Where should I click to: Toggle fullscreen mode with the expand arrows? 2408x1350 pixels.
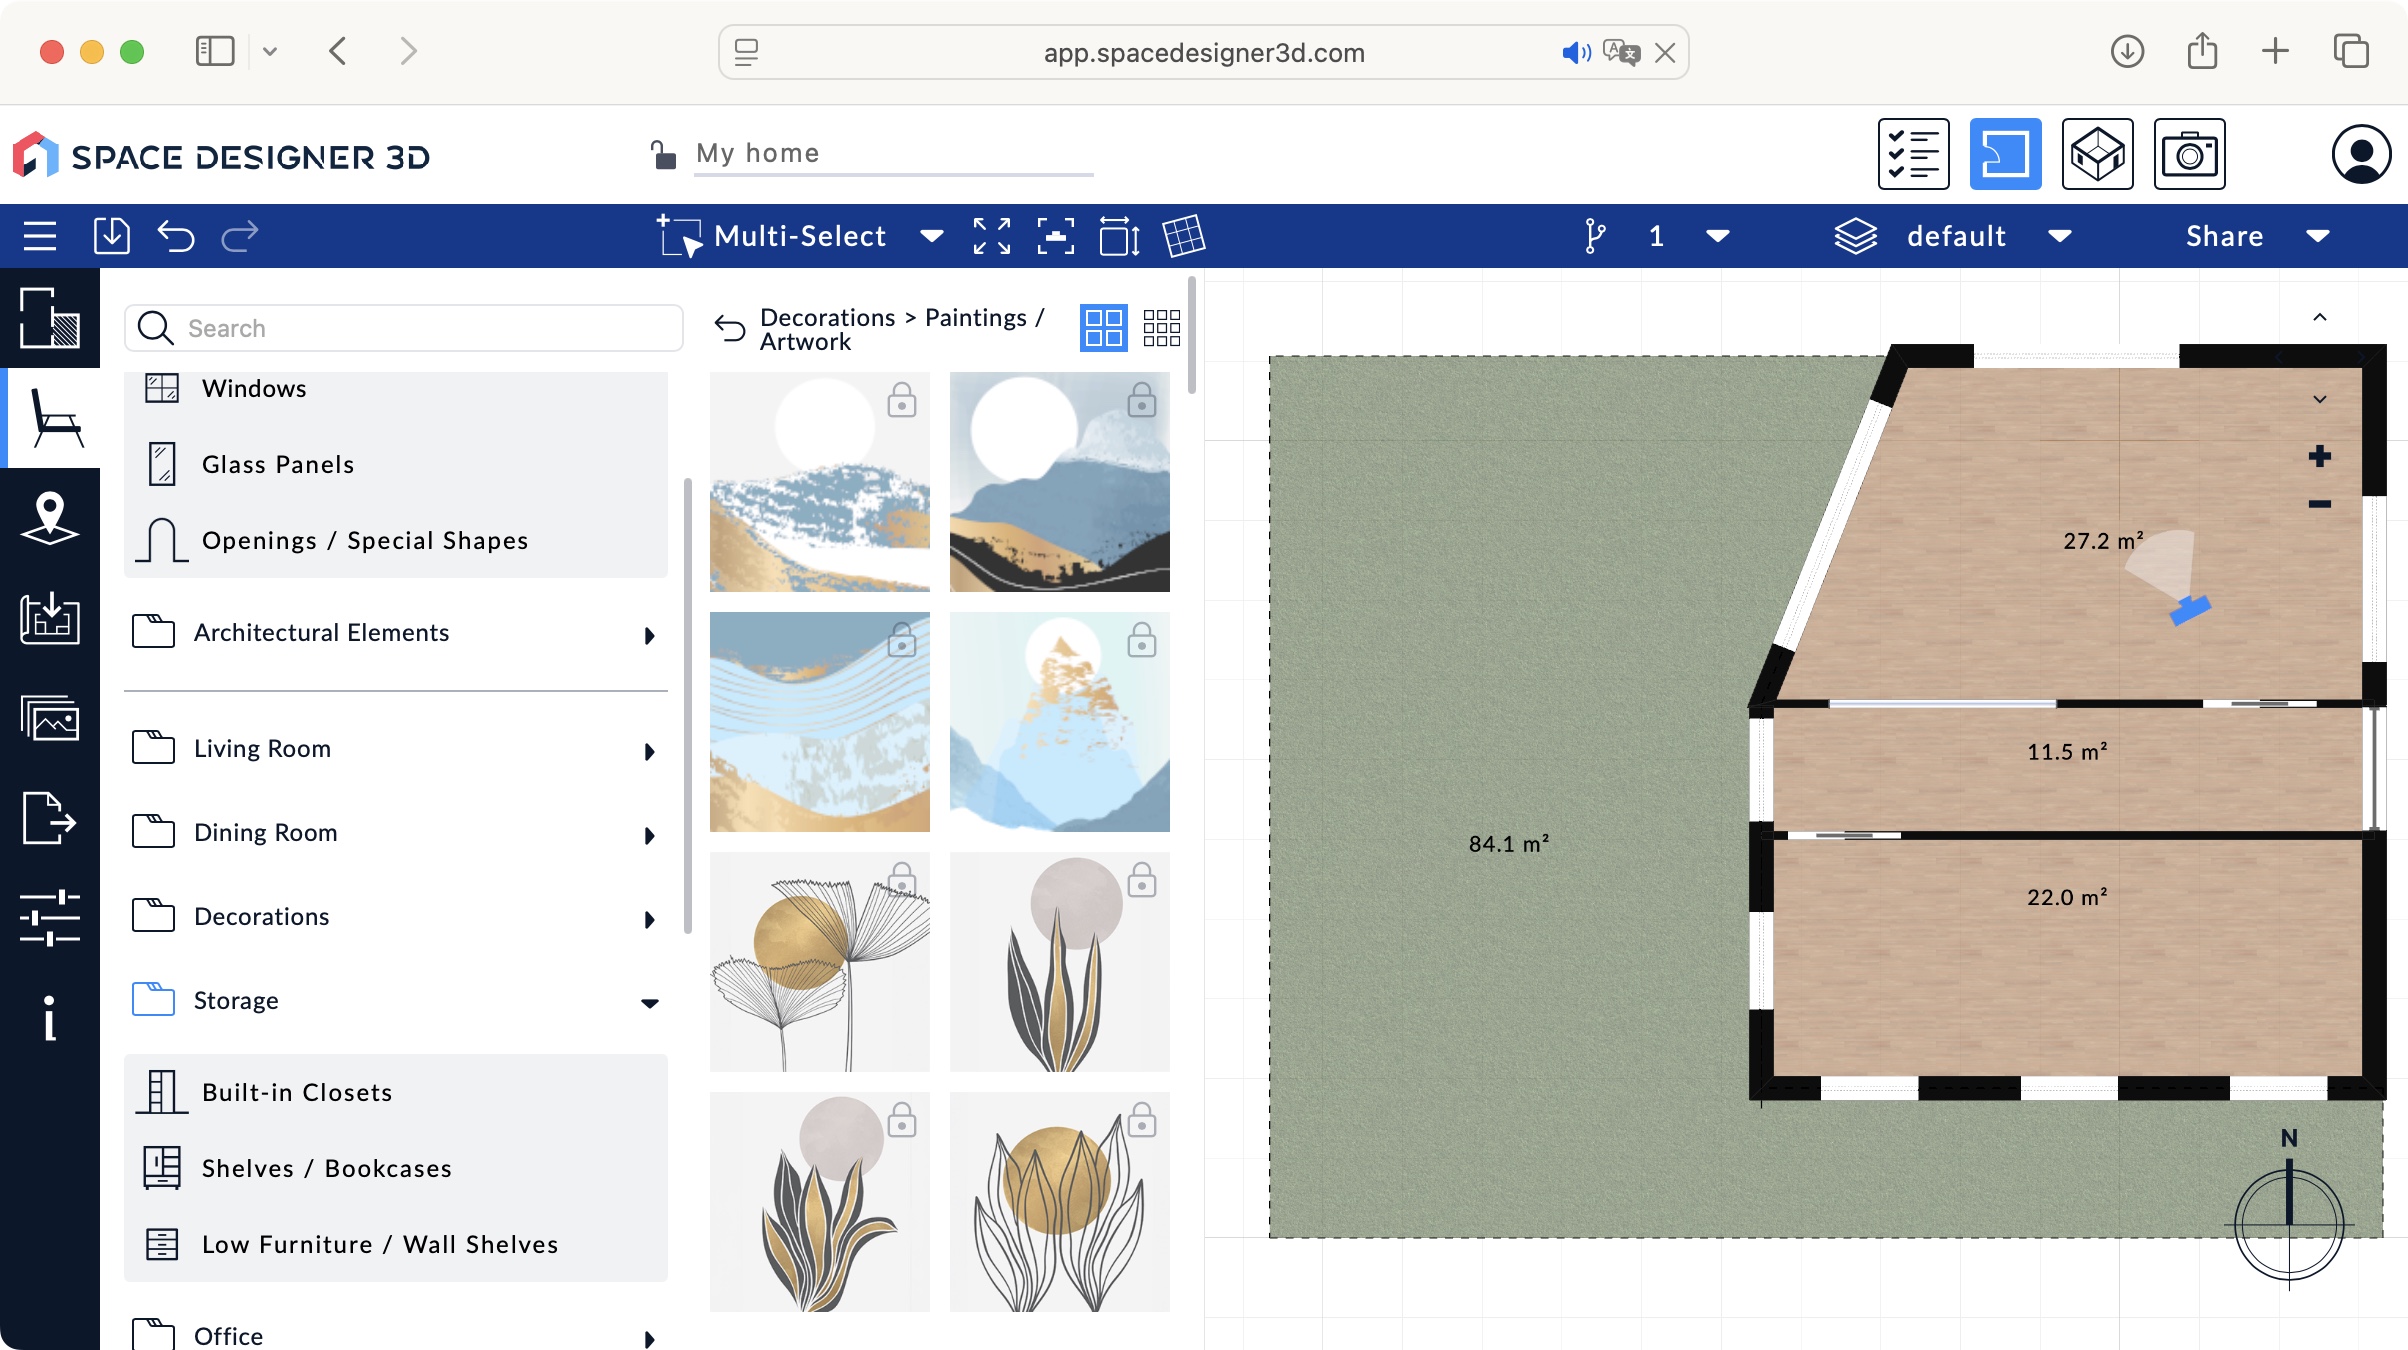click(991, 236)
